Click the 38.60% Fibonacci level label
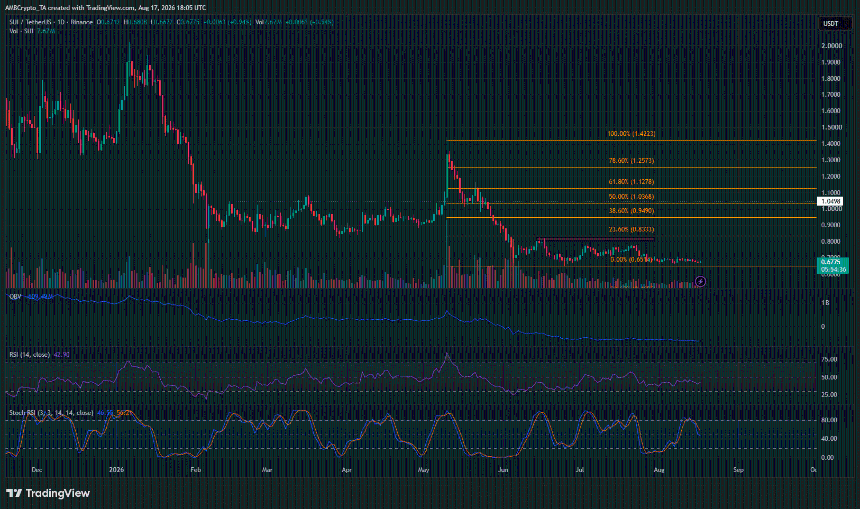This screenshot has height=509, width=860. 631,211
